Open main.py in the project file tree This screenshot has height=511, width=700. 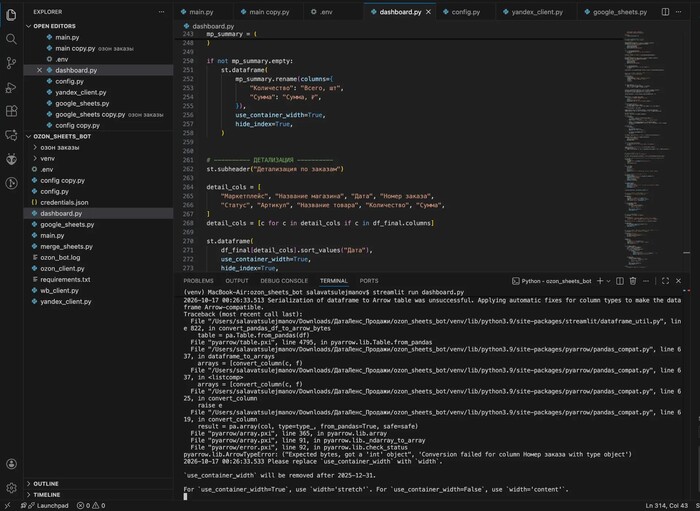(x=98, y=235)
